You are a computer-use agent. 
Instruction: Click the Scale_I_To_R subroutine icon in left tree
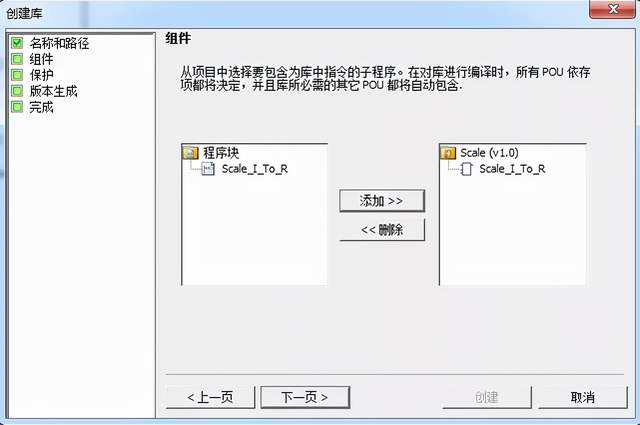click(x=208, y=169)
